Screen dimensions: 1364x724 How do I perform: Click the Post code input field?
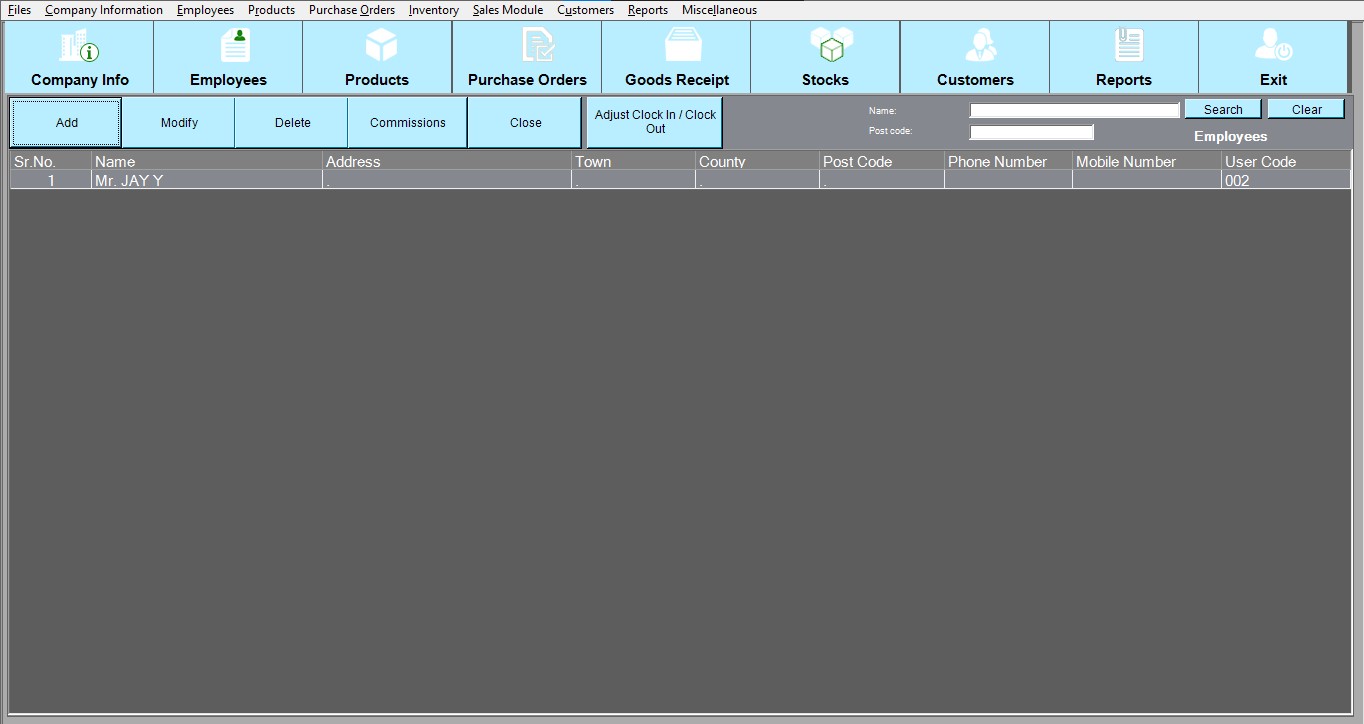pyautogui.click(x=1031, y=132)
